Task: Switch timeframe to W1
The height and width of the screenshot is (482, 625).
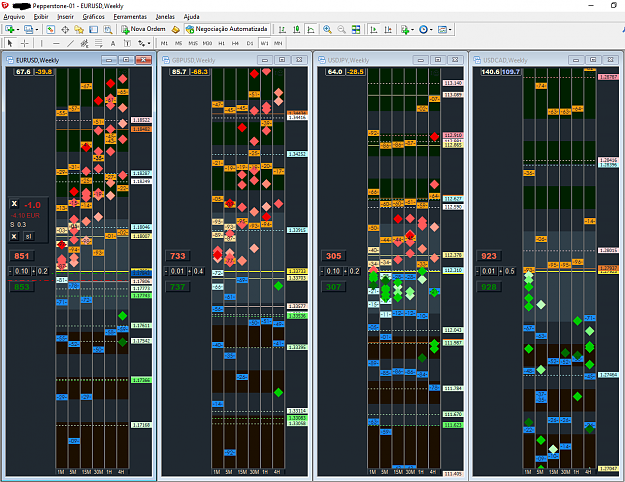Action: pos(264,43)
